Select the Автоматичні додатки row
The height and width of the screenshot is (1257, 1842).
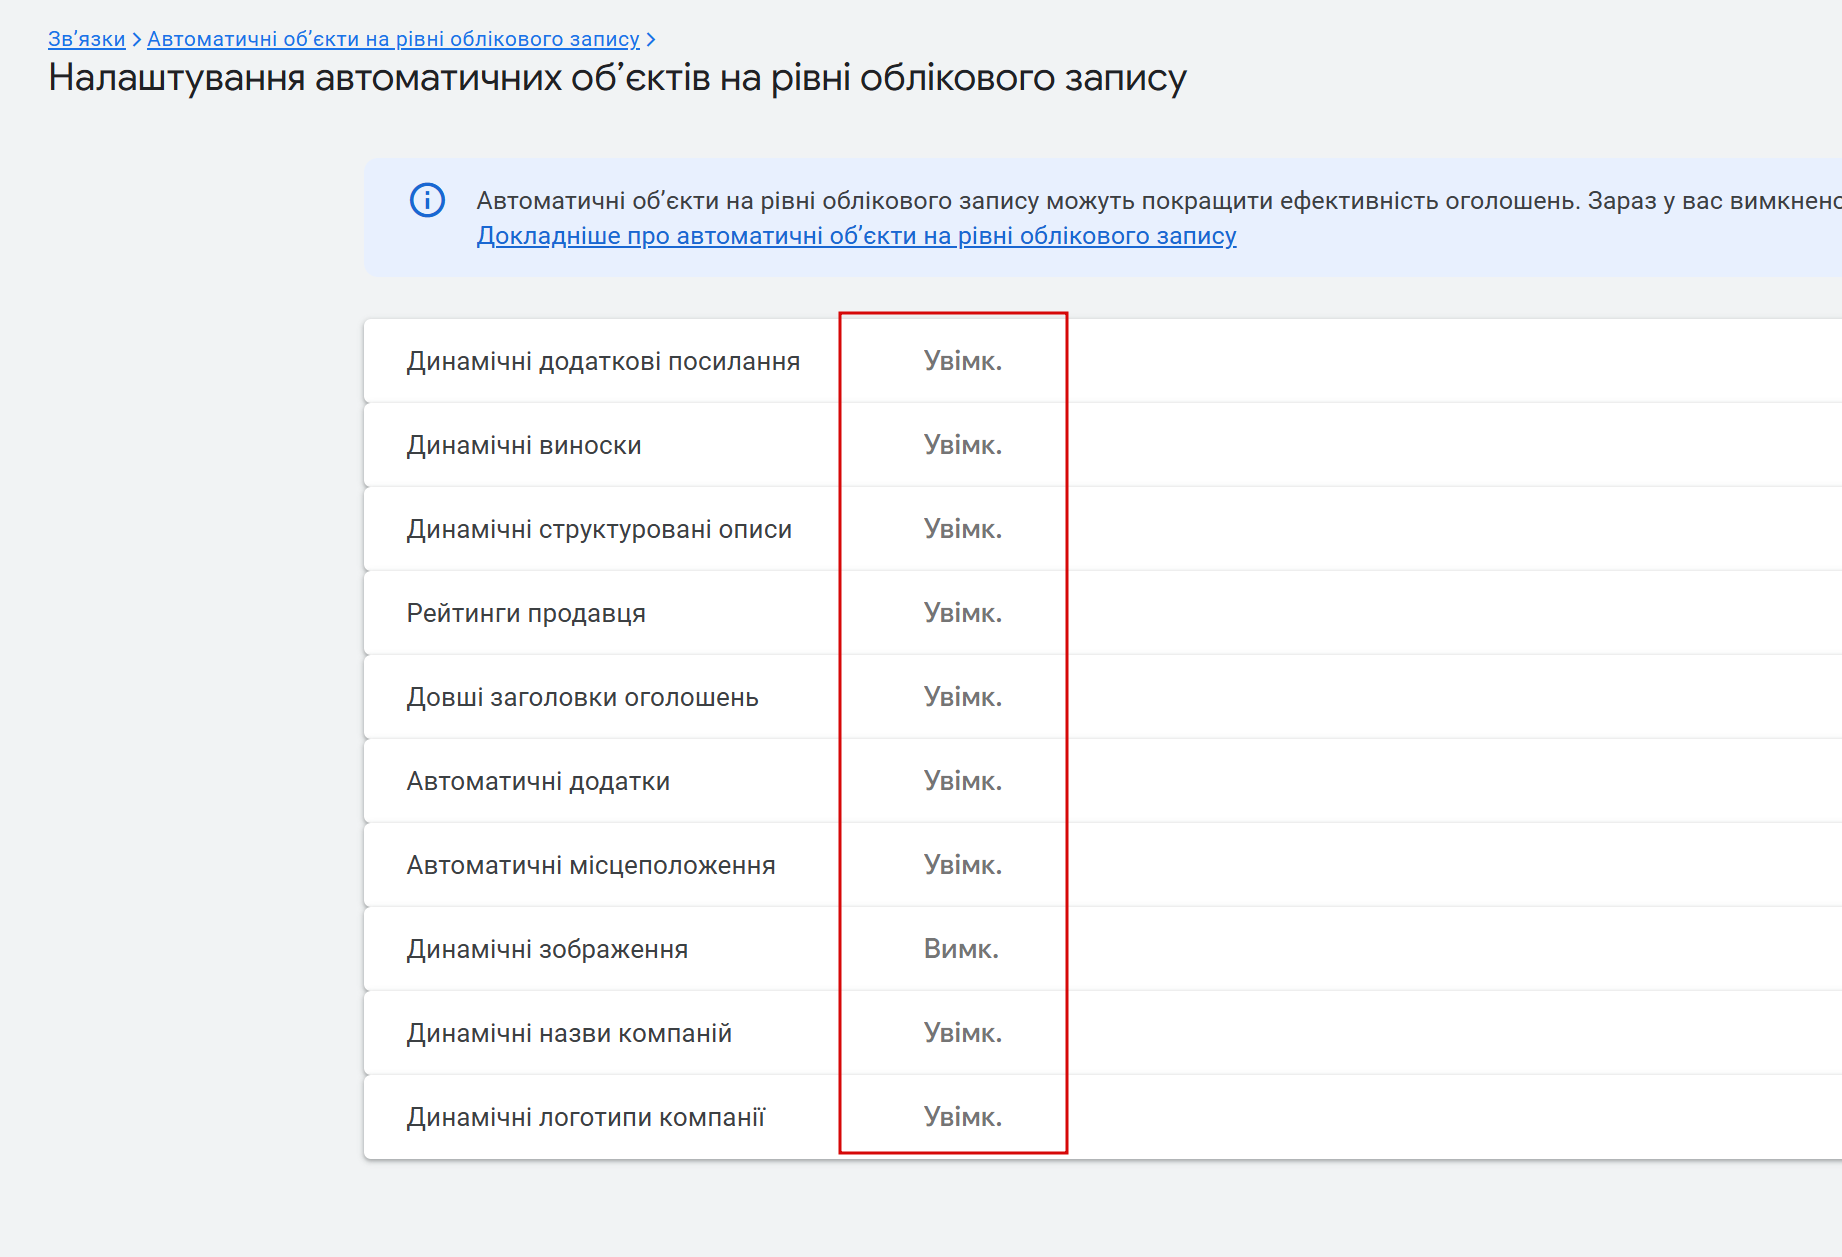tap(538, 781)
